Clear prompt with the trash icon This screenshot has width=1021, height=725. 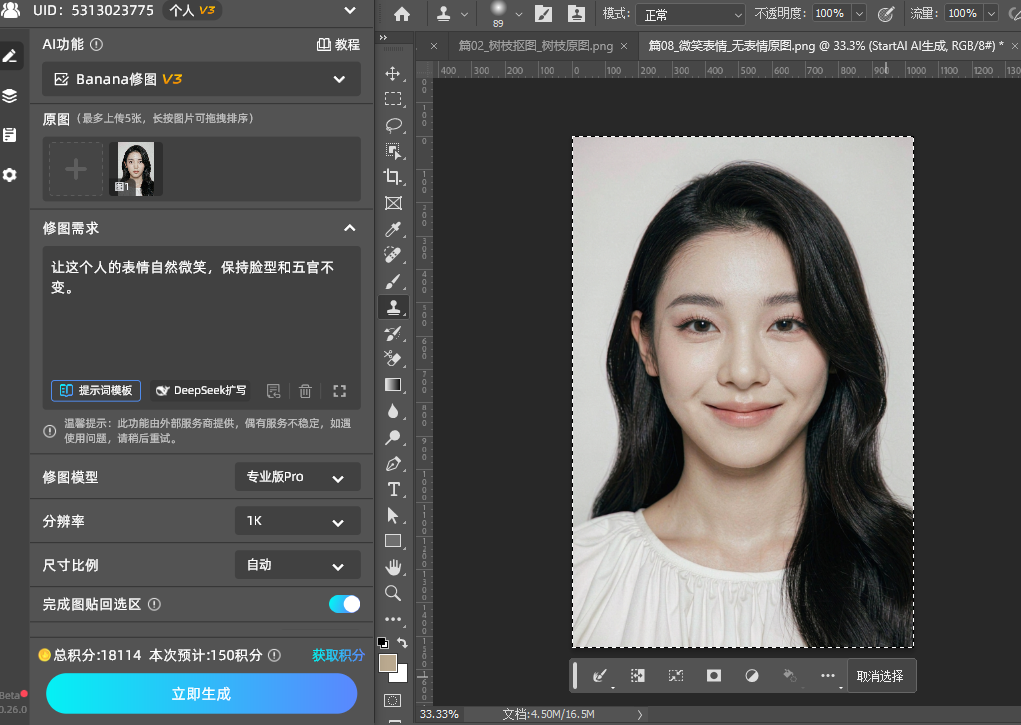coord(305,391)
